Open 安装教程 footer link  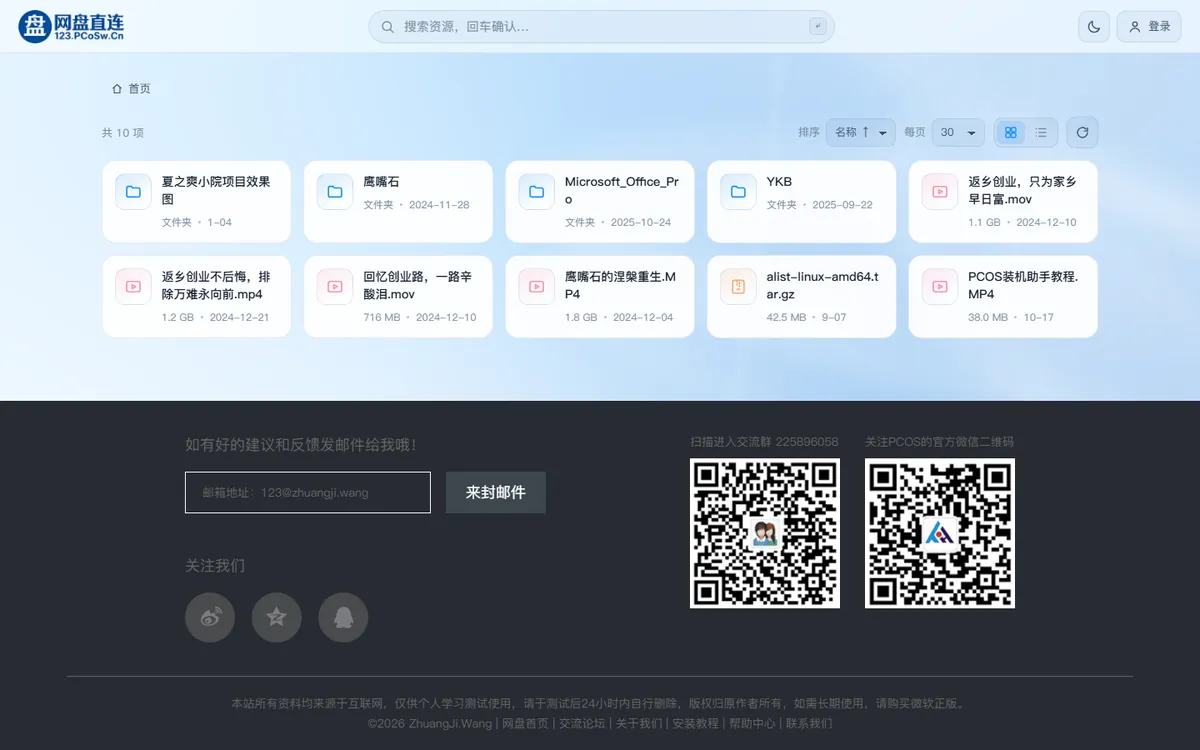[x=695, y=723]
